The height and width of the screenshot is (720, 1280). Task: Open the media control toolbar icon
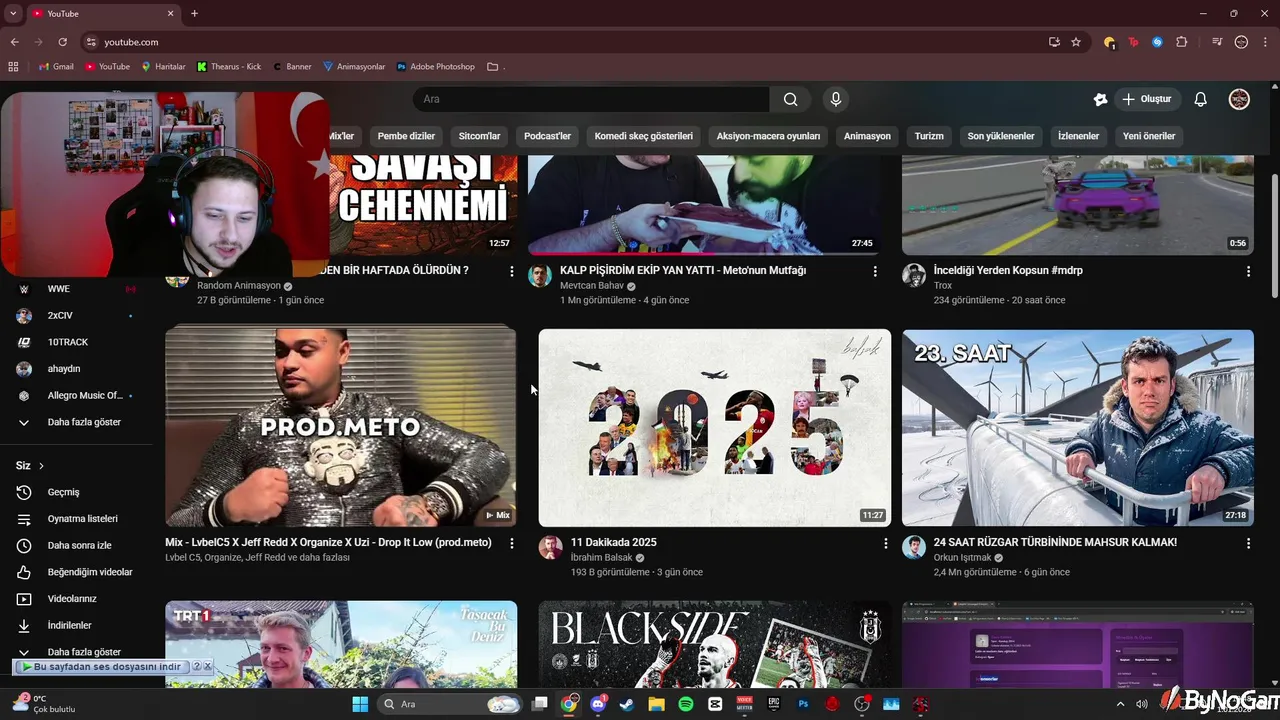click(1217, 42)
